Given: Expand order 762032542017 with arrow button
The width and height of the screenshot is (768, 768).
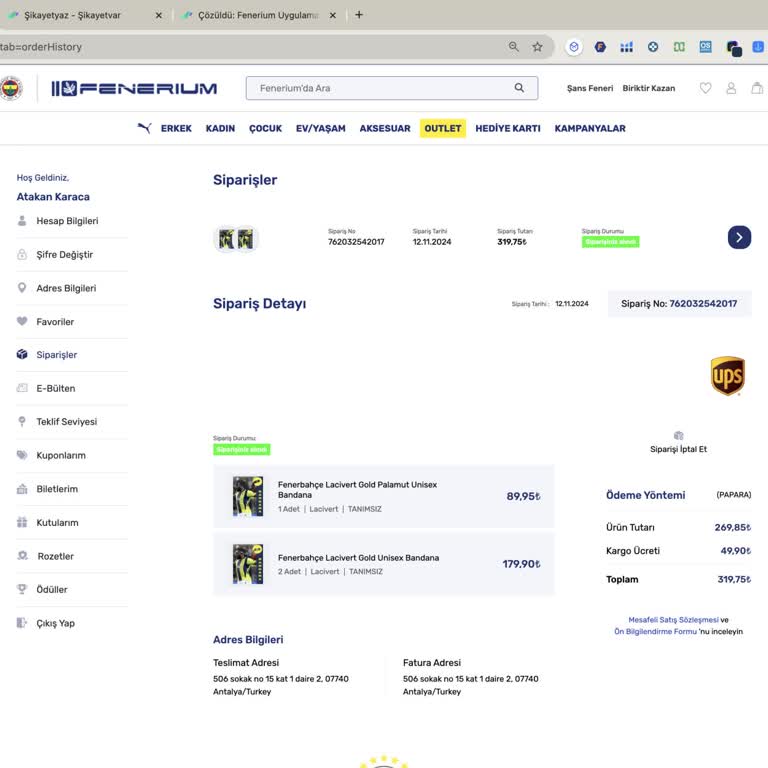Looking at the screenshot, I should click(739, 238).
